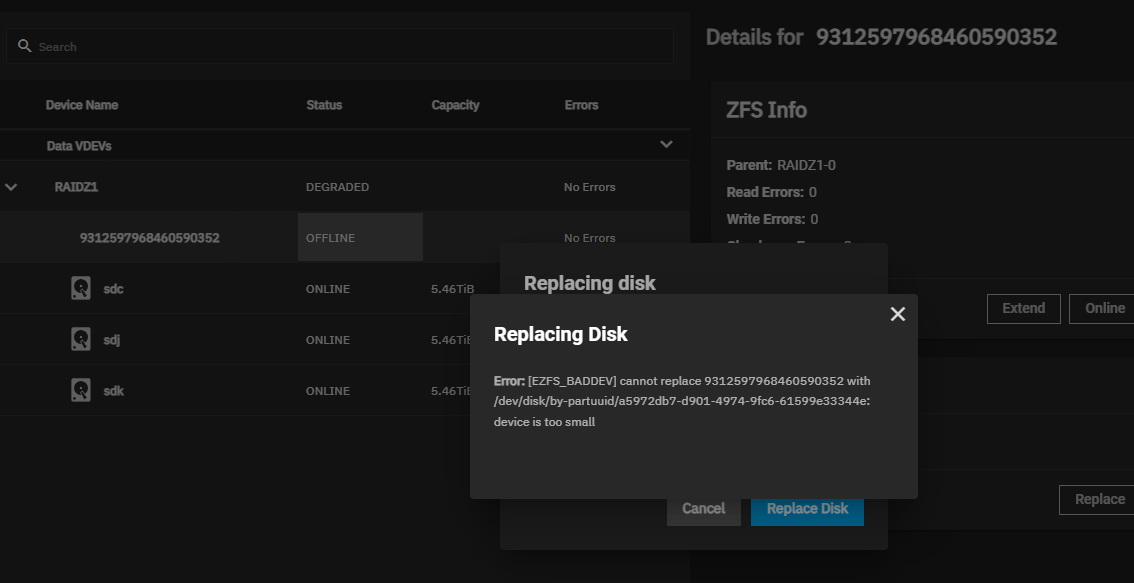This screenshot has height=583, width=1134.
Task: Click the Write Errors: 0 line
Action: 772,218
